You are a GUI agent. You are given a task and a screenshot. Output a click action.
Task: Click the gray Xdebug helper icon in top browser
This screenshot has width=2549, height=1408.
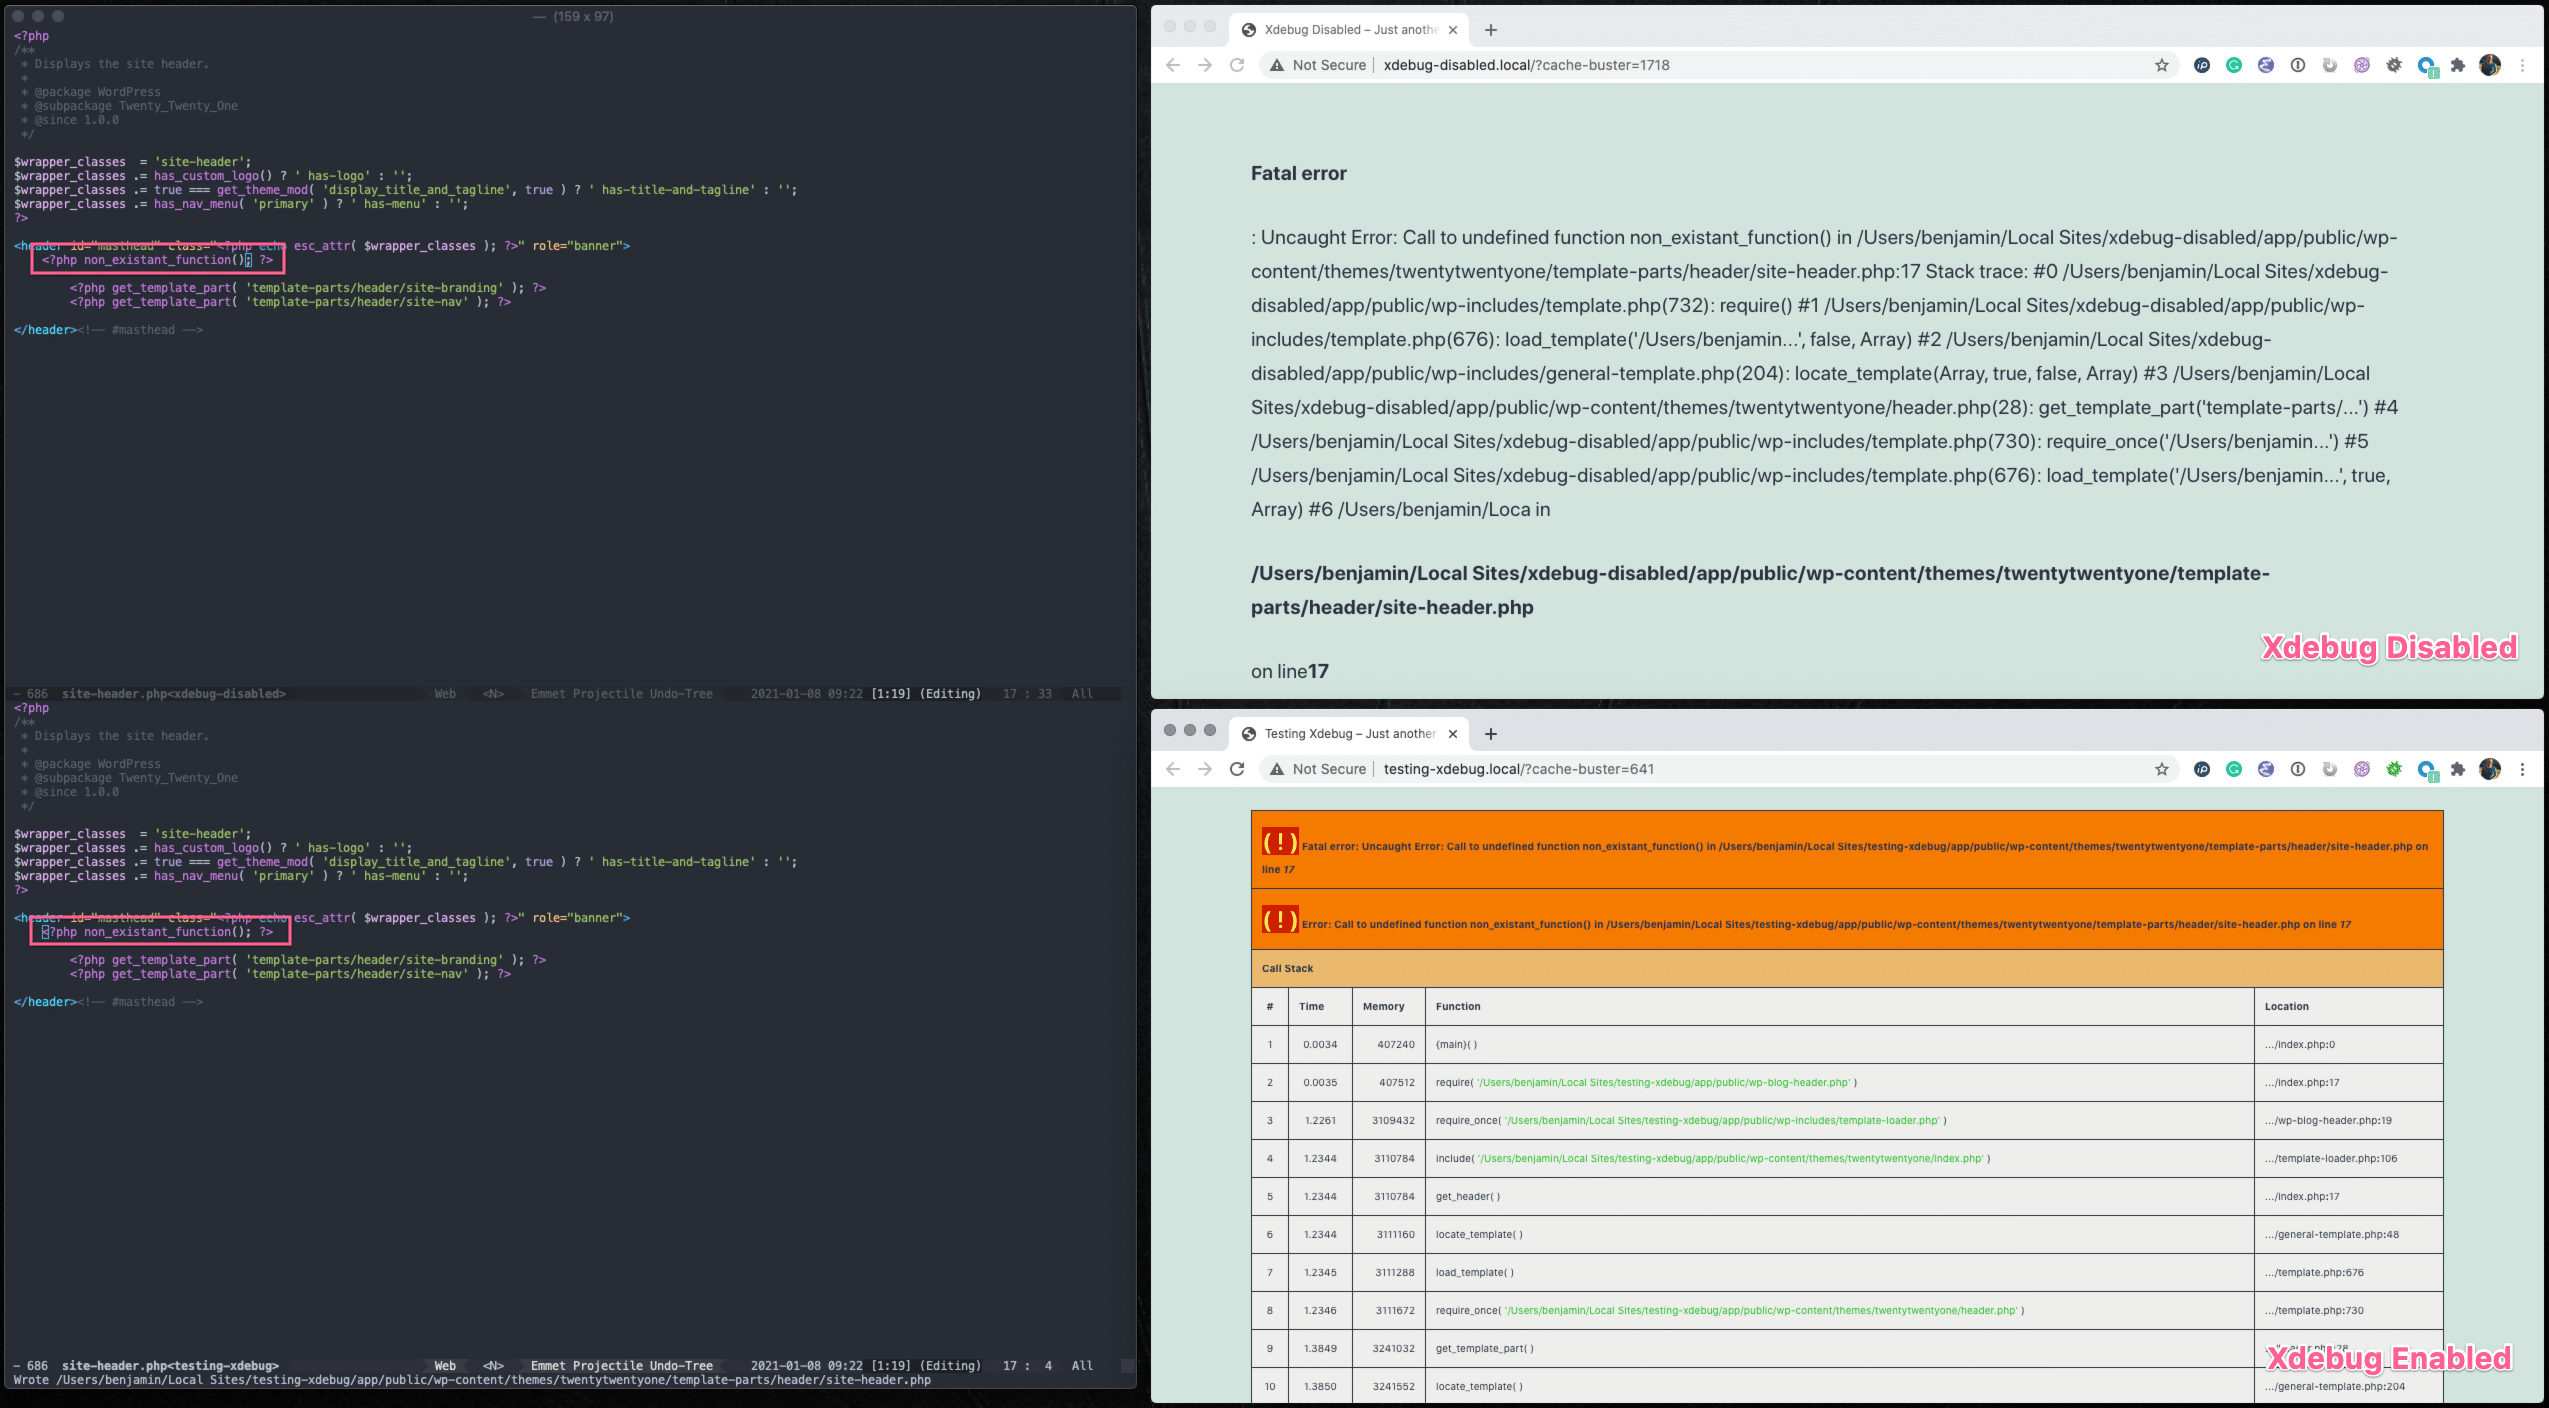[x=2393, y=65]
